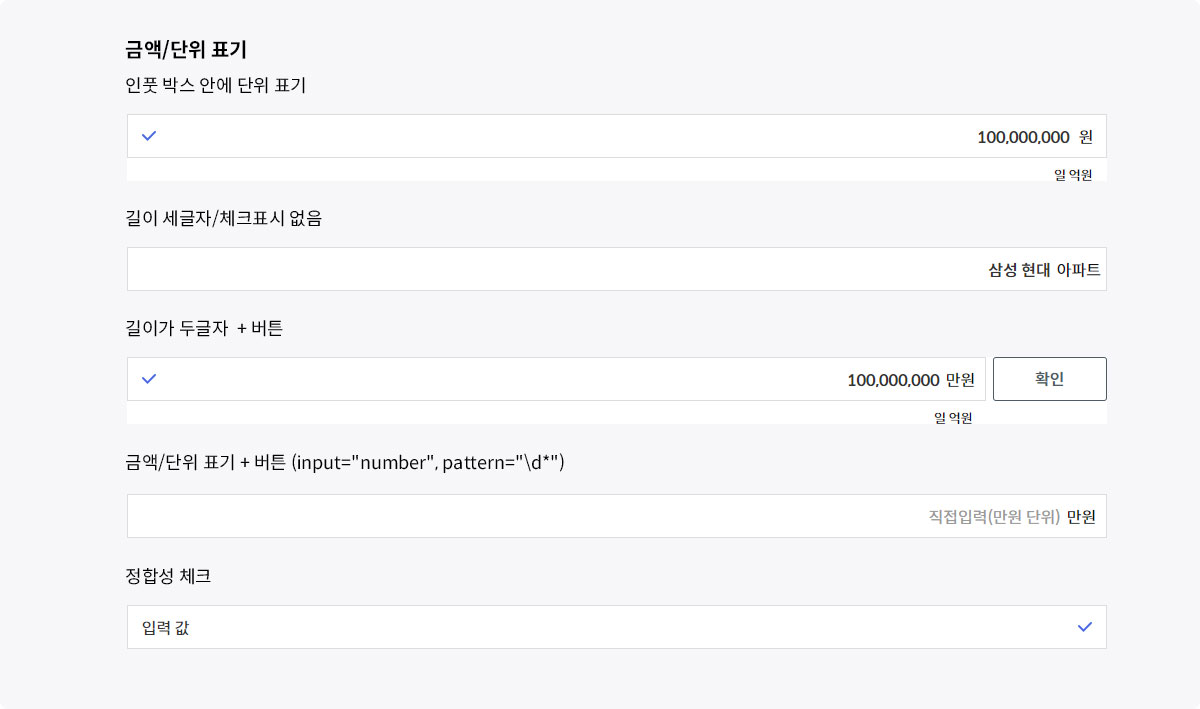This screenshot has width=1200, height=709.
Task: Click the checkmark icon in the 원 amount field
Action: coord(149,136)
